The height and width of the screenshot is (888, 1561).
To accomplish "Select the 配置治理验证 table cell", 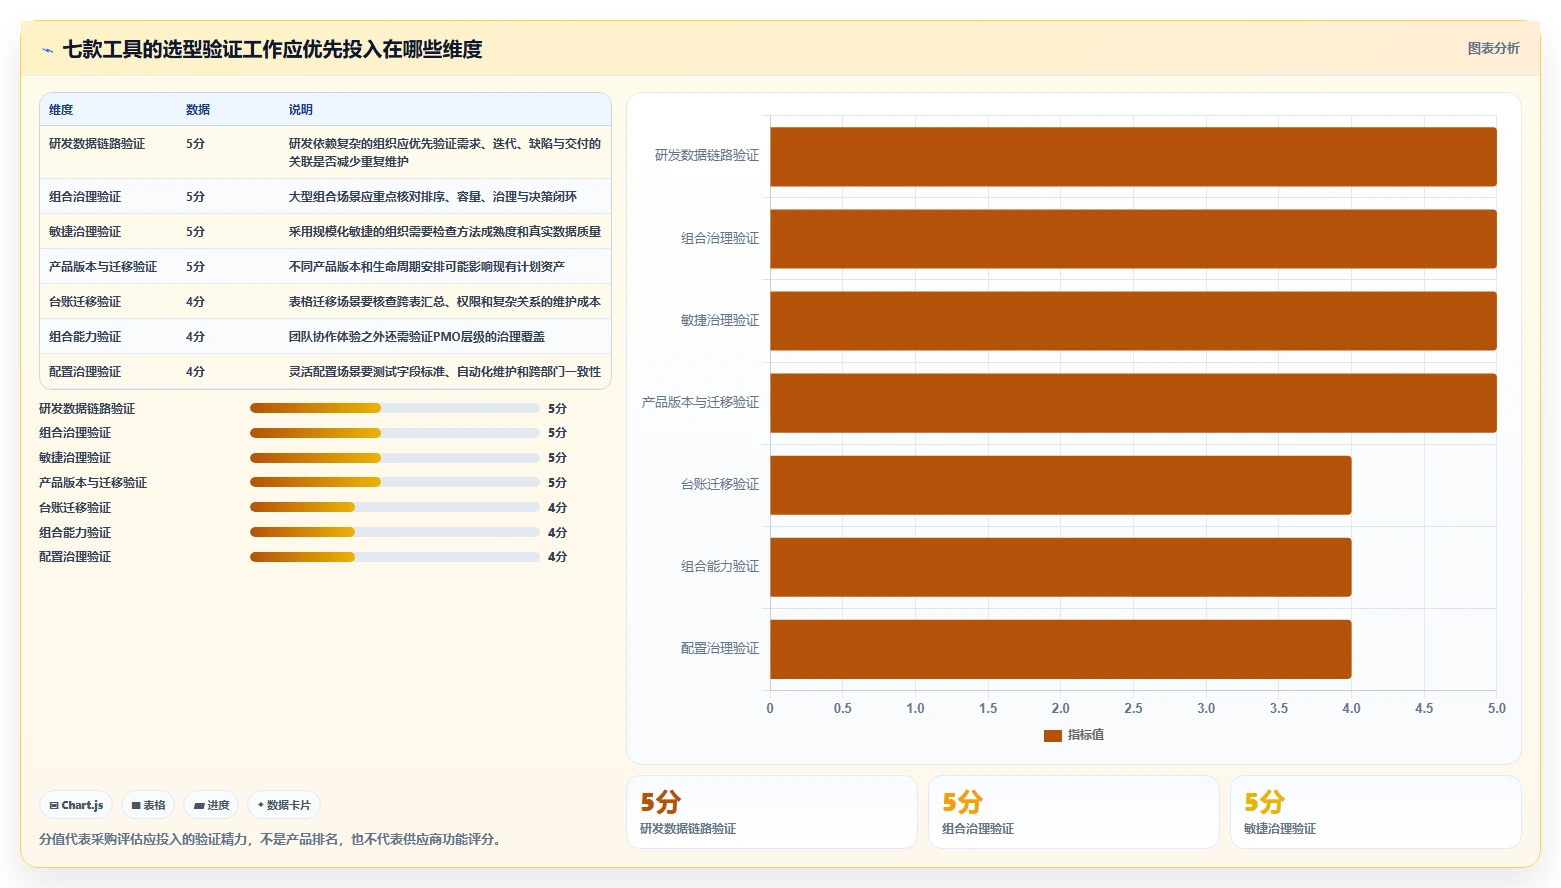I will 85,372.
